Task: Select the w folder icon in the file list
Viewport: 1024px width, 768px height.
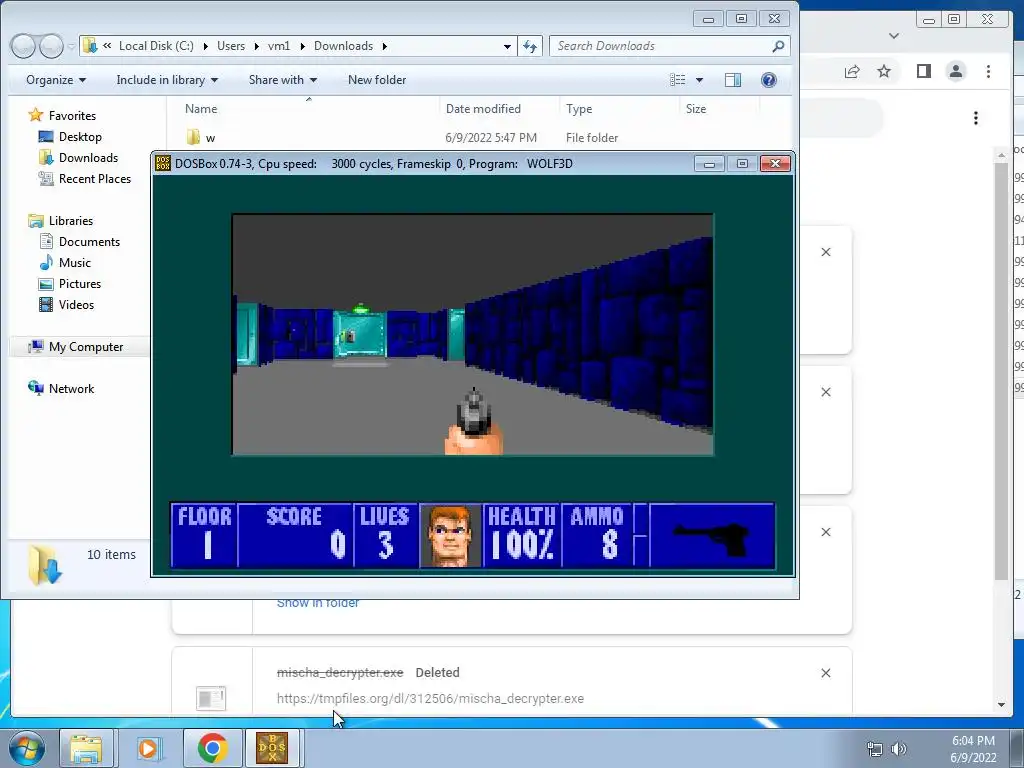Action: pos(193,137)
